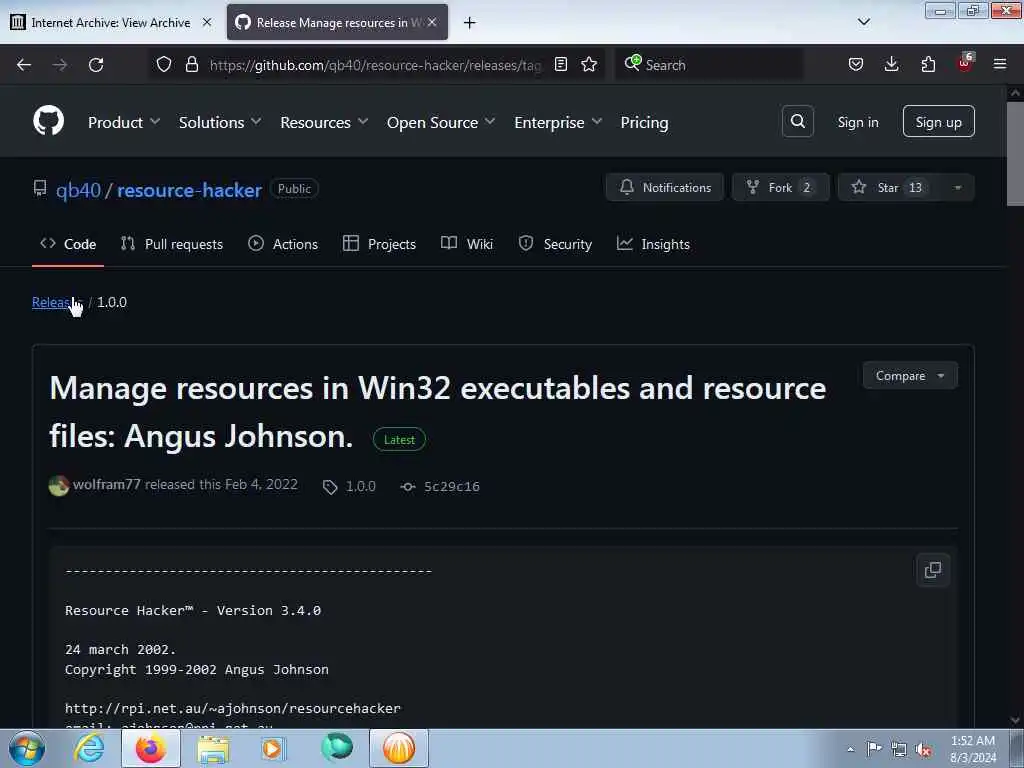Open Action Center flag tray icon
The height and width of the screenshot is (768, 1024).
click(x=874, y=749)
